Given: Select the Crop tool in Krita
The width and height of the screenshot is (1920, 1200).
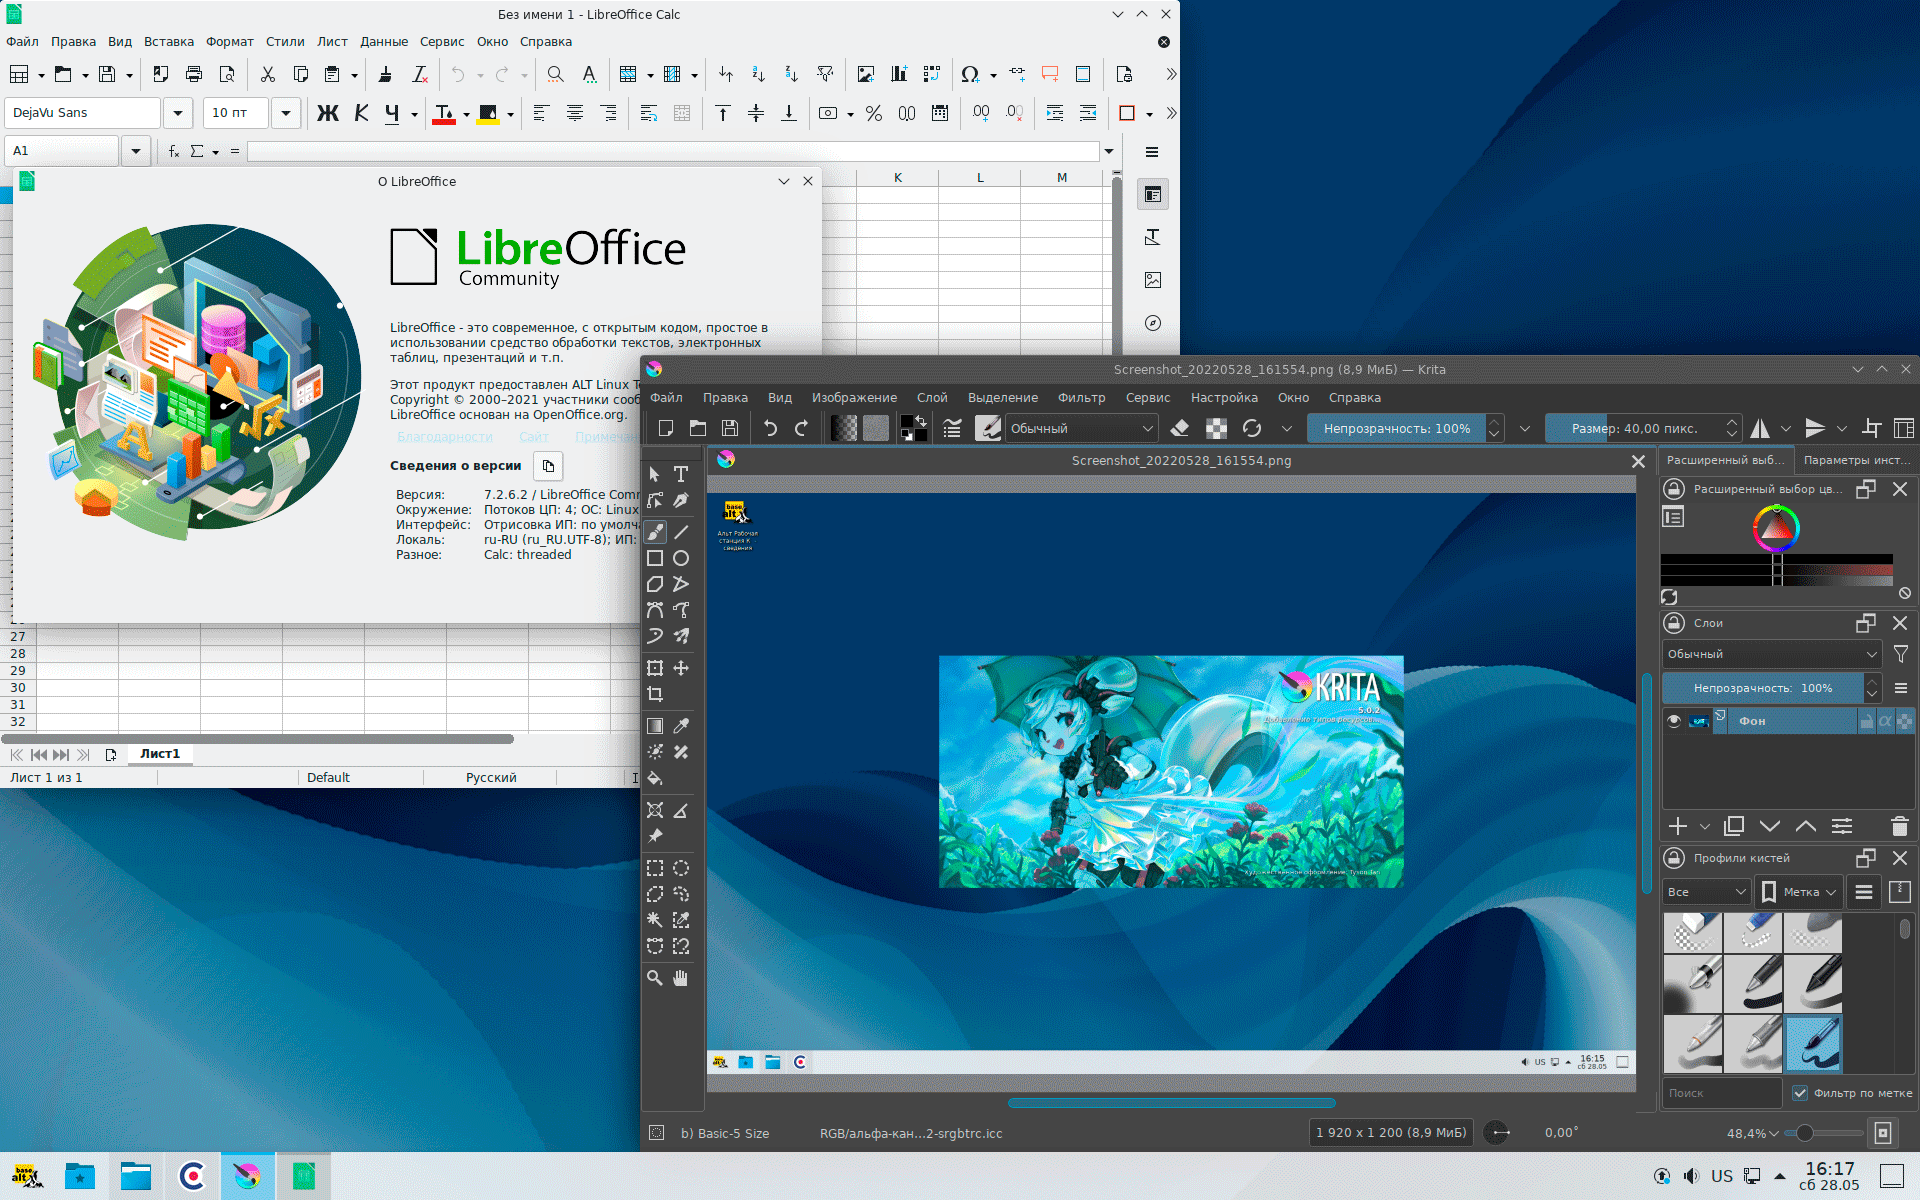Looking at the screenshot, I should [x=655, y=694].
